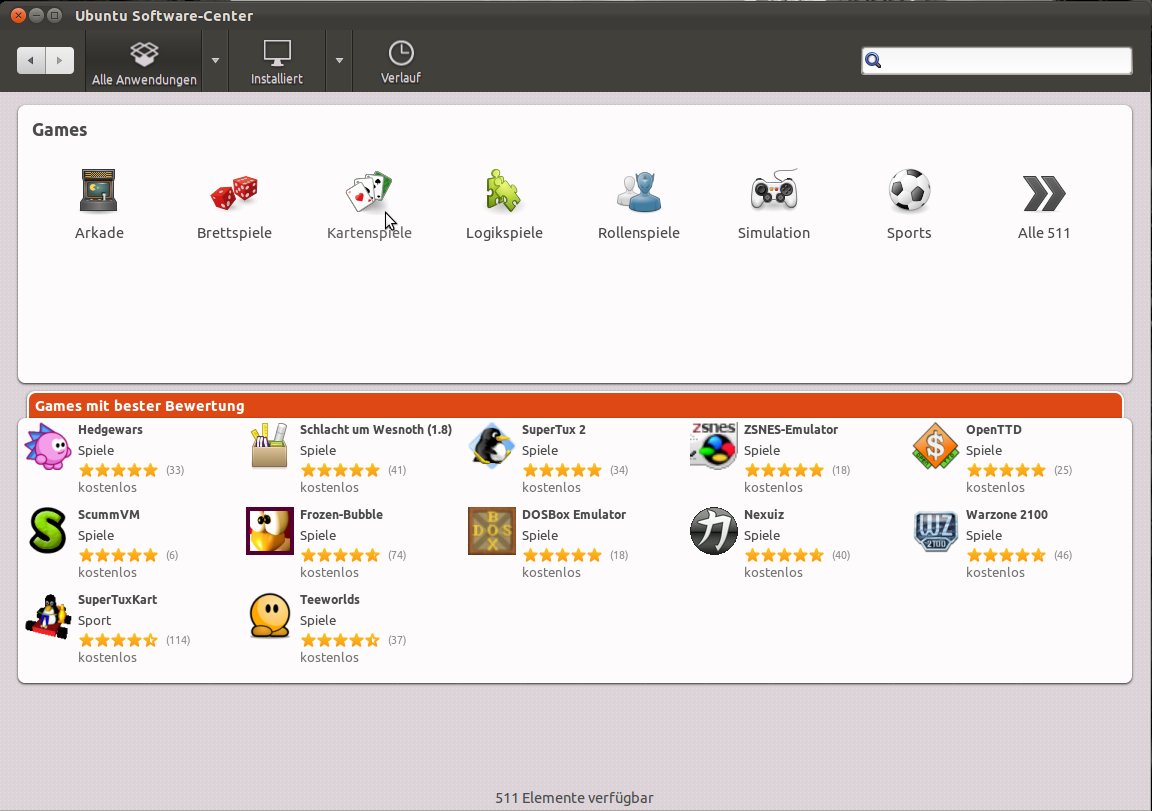1152x811 pixels.
Task: Go back with the left arrow button
Action: click(31, 60)
